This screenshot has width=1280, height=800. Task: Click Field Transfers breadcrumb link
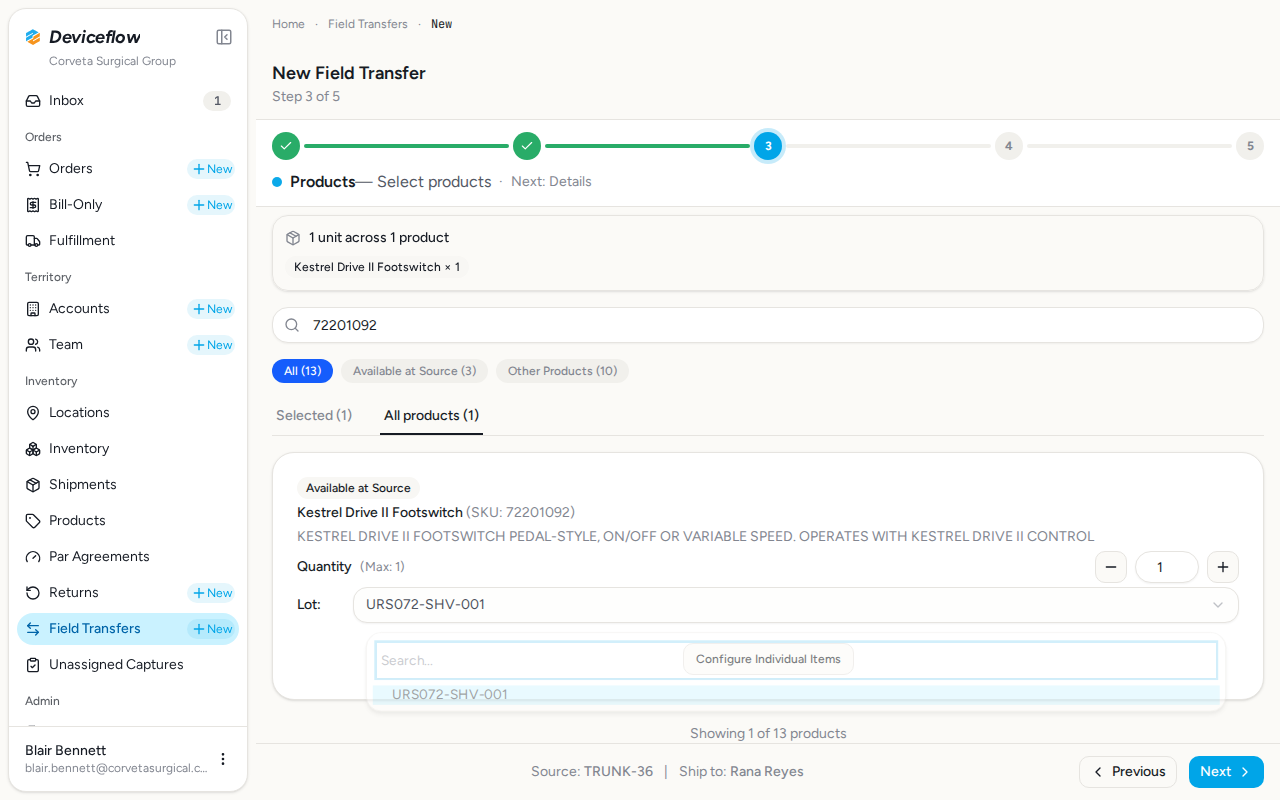[x=368, y=24]
